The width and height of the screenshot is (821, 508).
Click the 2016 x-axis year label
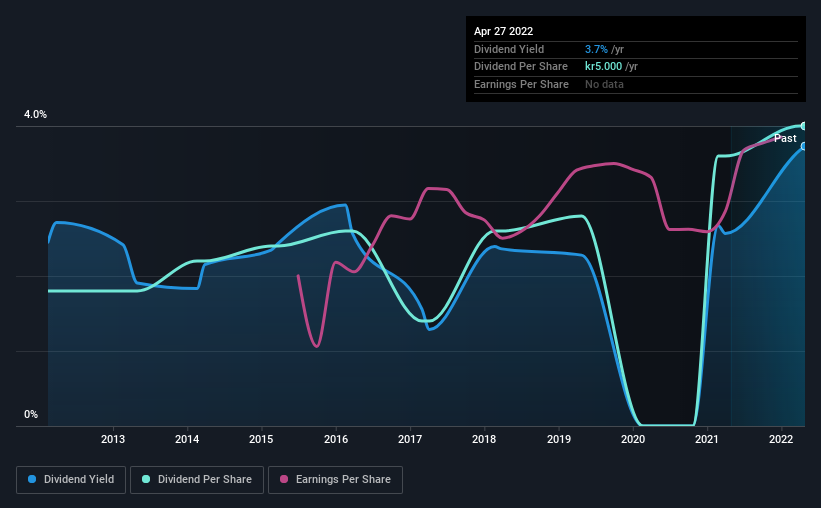tap(336, 439)
